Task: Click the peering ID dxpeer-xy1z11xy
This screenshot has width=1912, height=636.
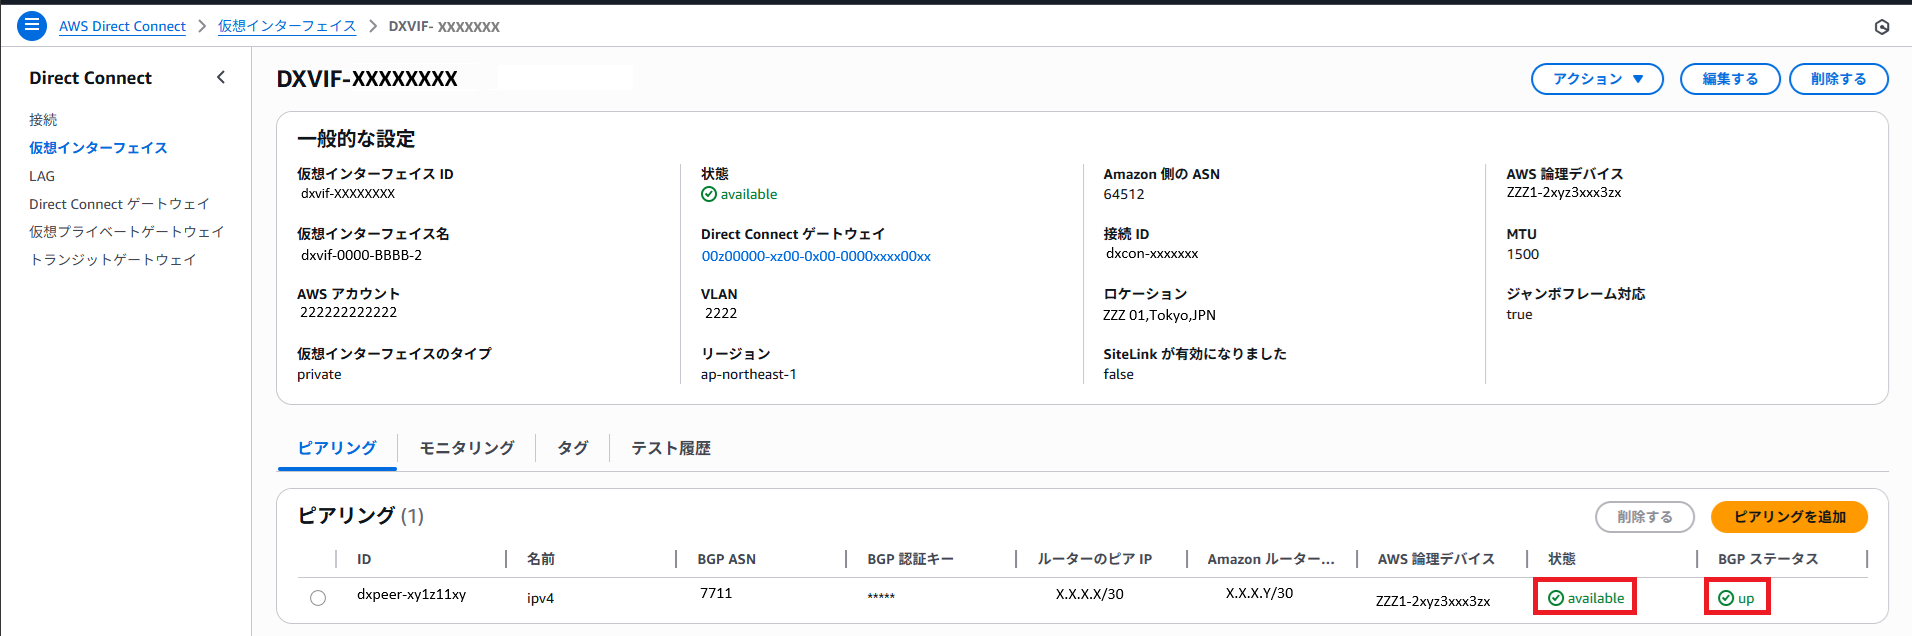Action: [411, 594]
